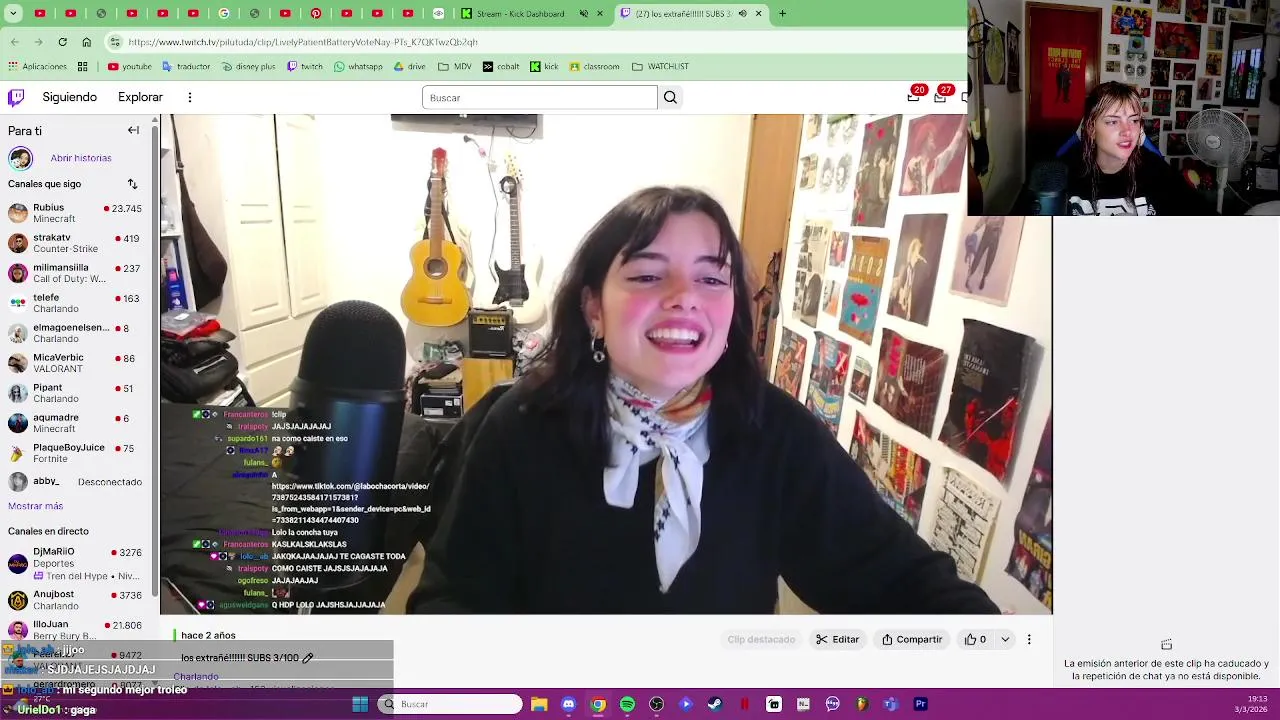Open the kick bookmark
The image size is (1280, 720).
point(544,67)
